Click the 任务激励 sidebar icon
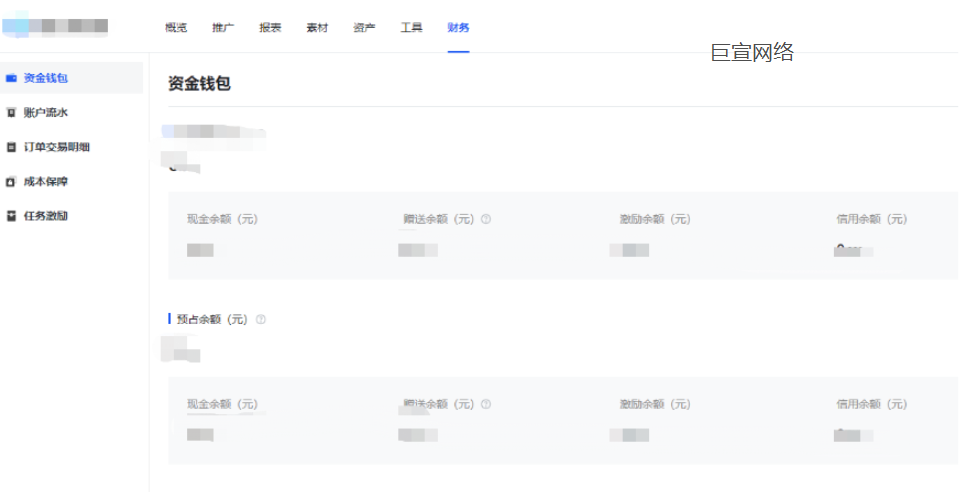The width and height of the screenshot is (967, 492). pyautogui.click(x=11, y=216)
